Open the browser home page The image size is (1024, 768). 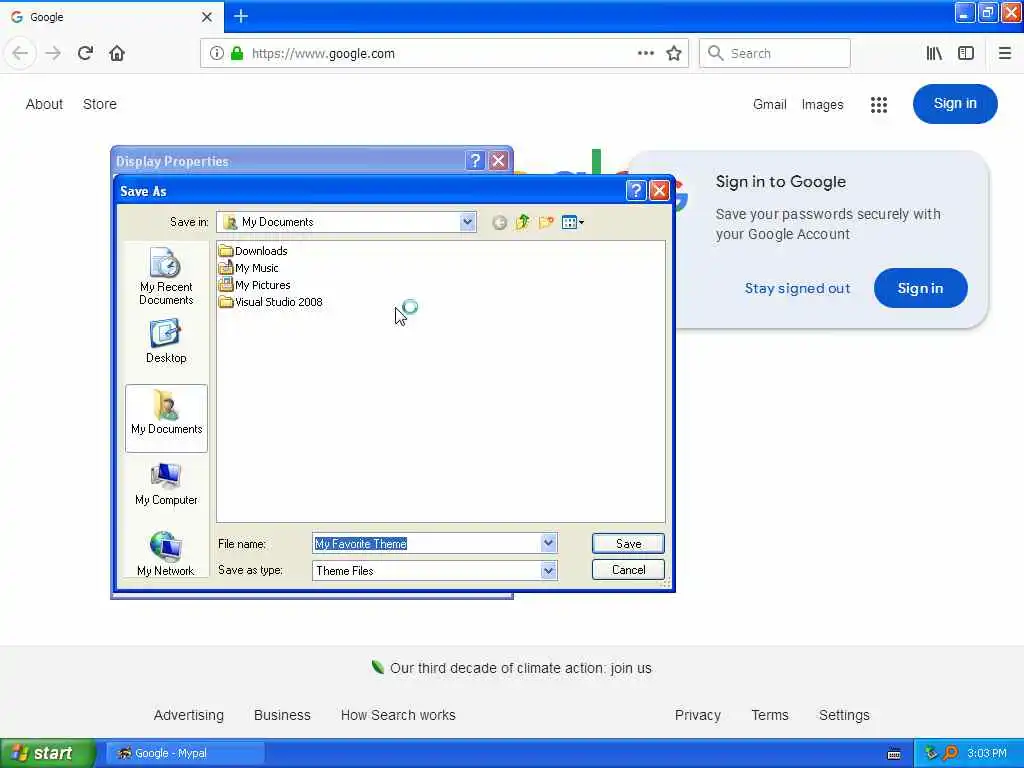(117, 53)
